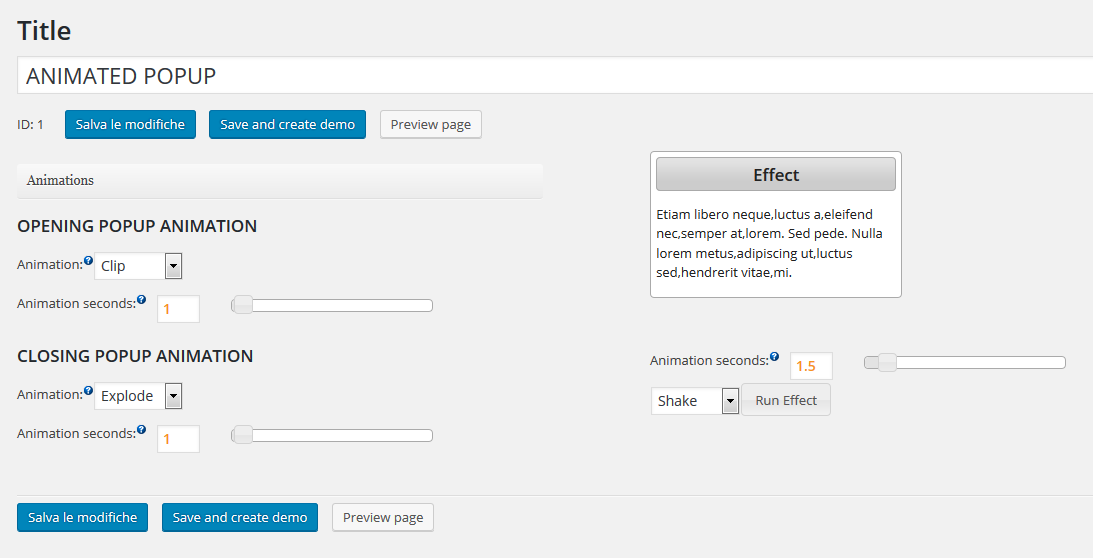Viewport: 1093px width, 558px height.
Task: Click help icon beside opening Animation label
Action: [x=88, y=261]
